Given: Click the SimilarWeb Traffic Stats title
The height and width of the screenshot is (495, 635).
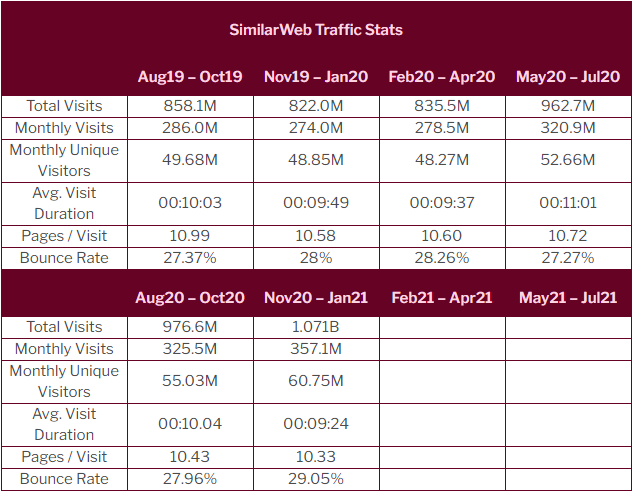Looking at the screenshot, I should [x=316, y=29].
